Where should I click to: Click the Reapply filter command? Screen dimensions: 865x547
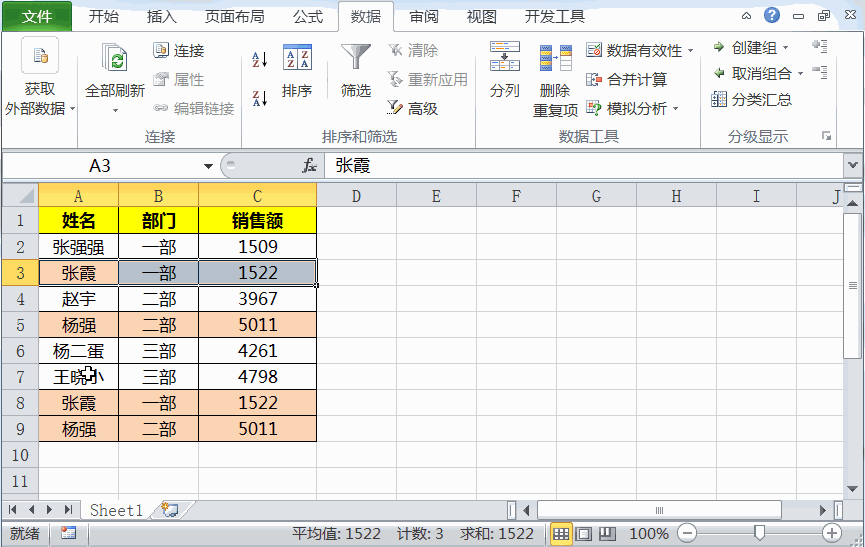428,79
